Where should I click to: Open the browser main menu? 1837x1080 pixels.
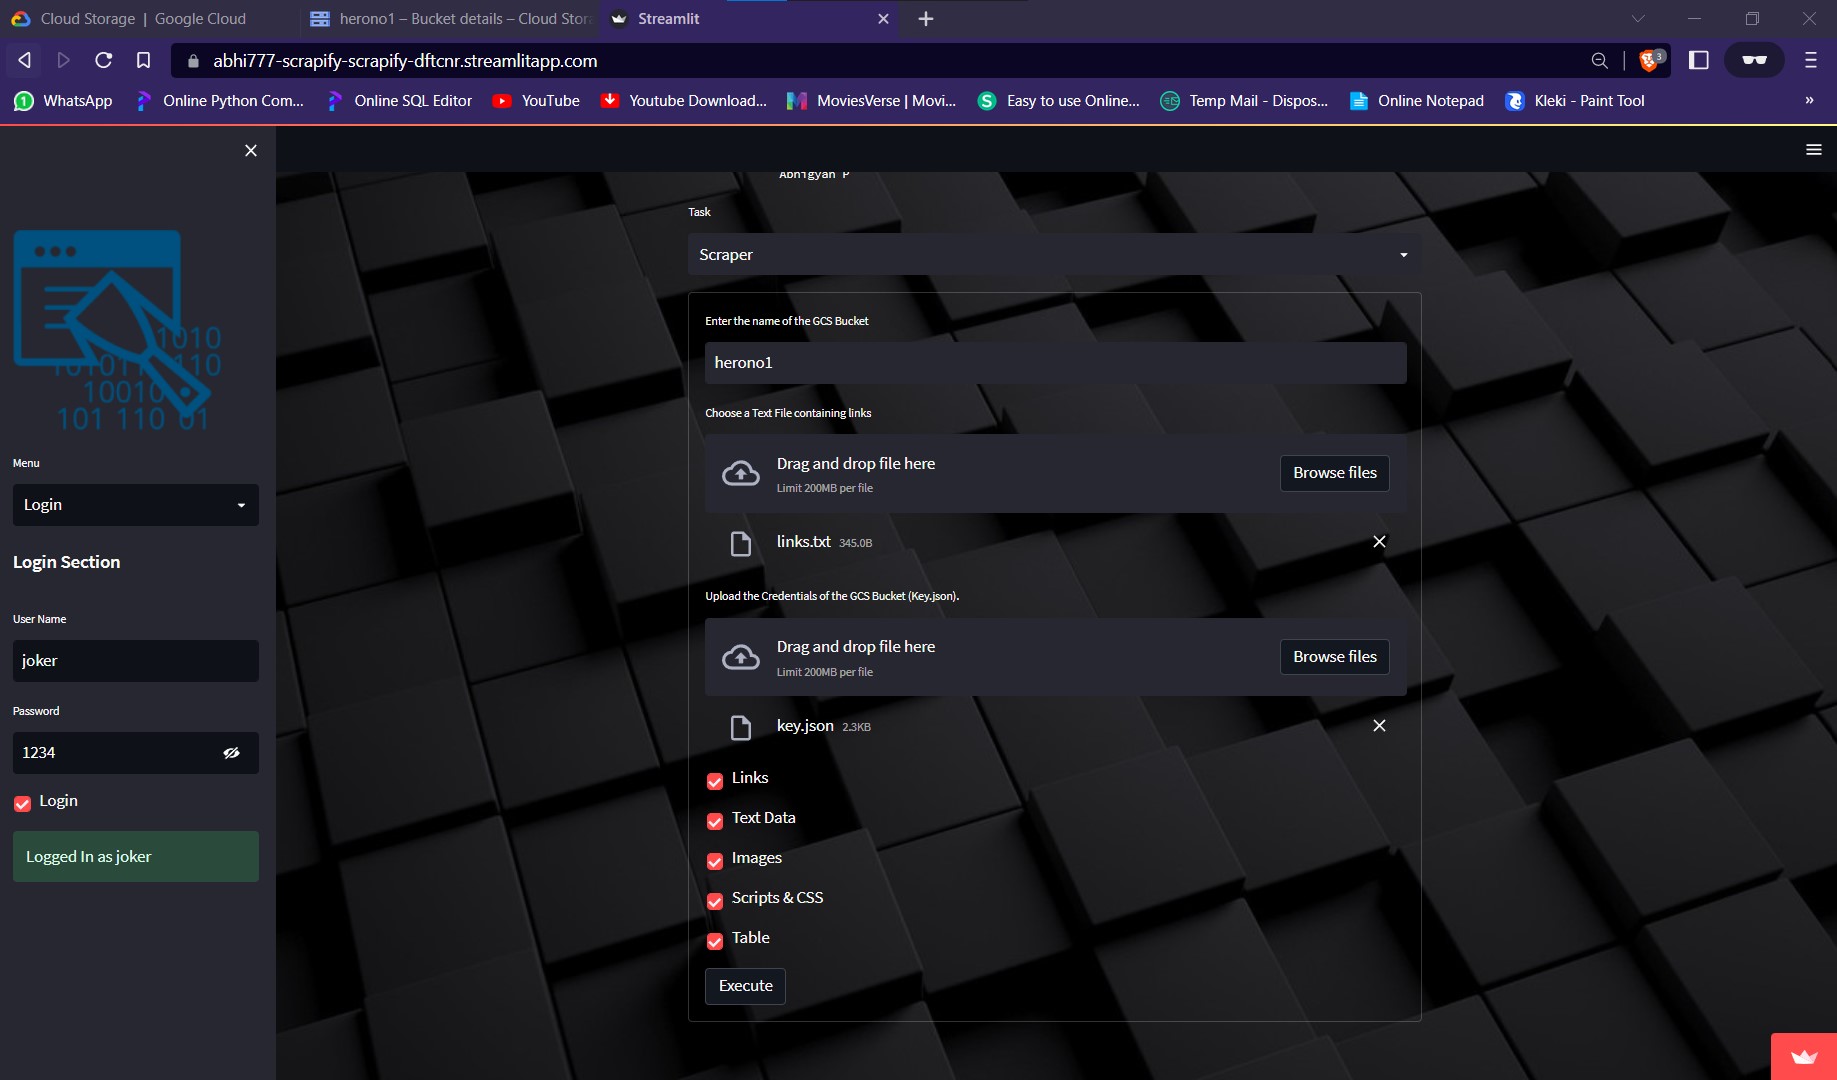click(x=1810, y=61)
